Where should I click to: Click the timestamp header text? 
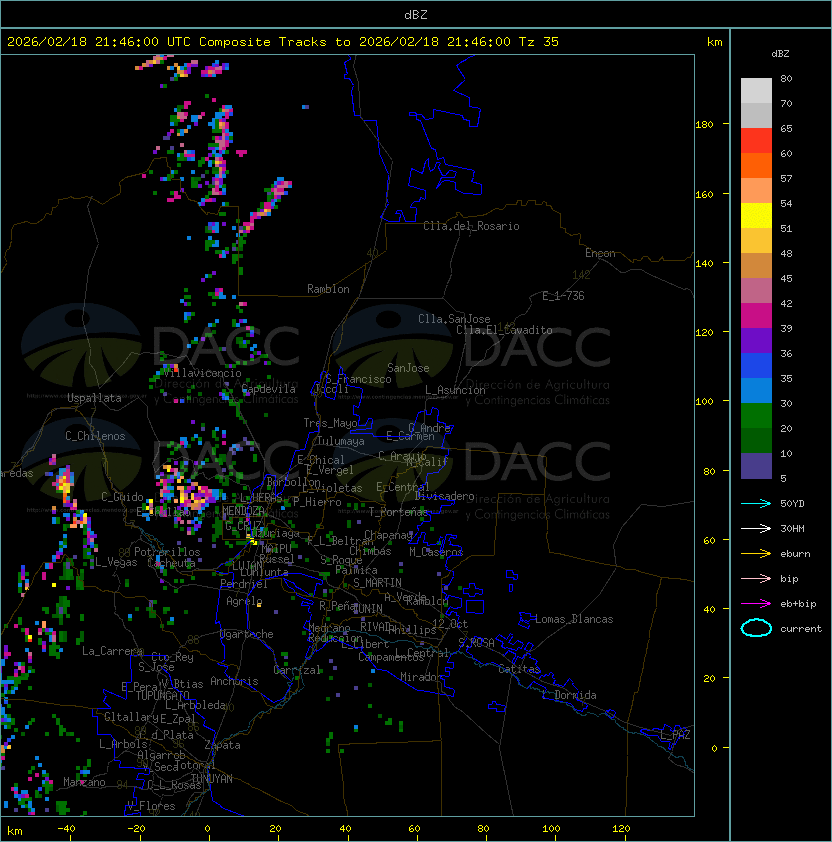tap(283, 42)
